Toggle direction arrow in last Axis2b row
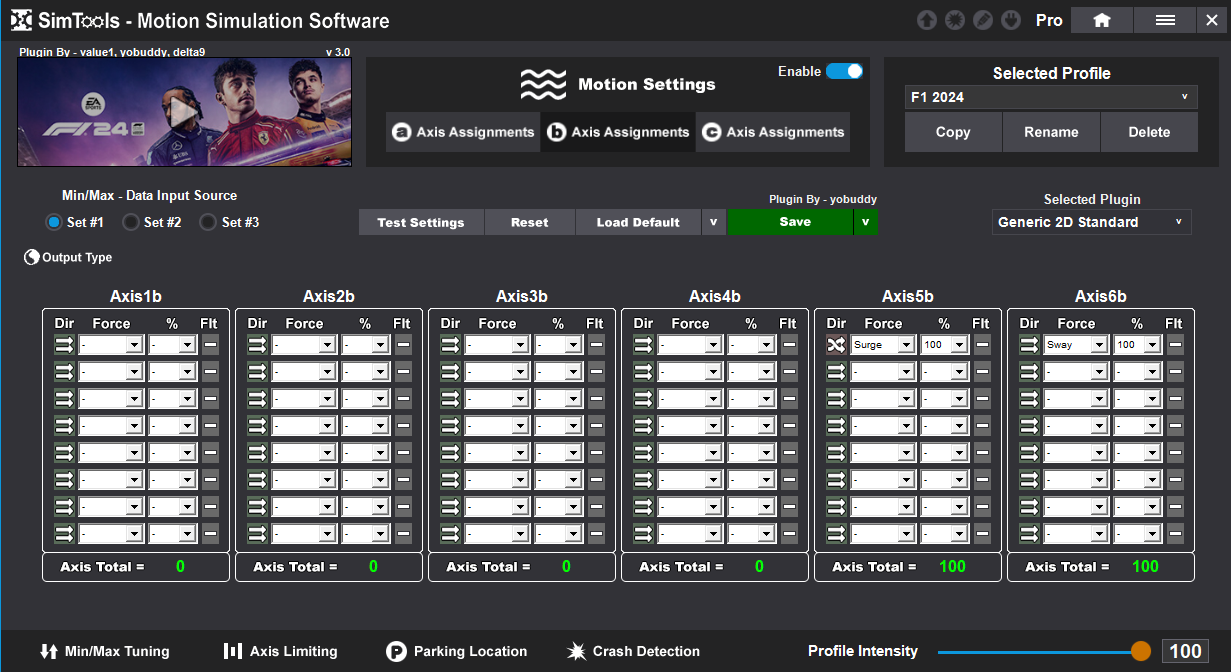This screenshot has height=672, width=1231. (257, 533)
